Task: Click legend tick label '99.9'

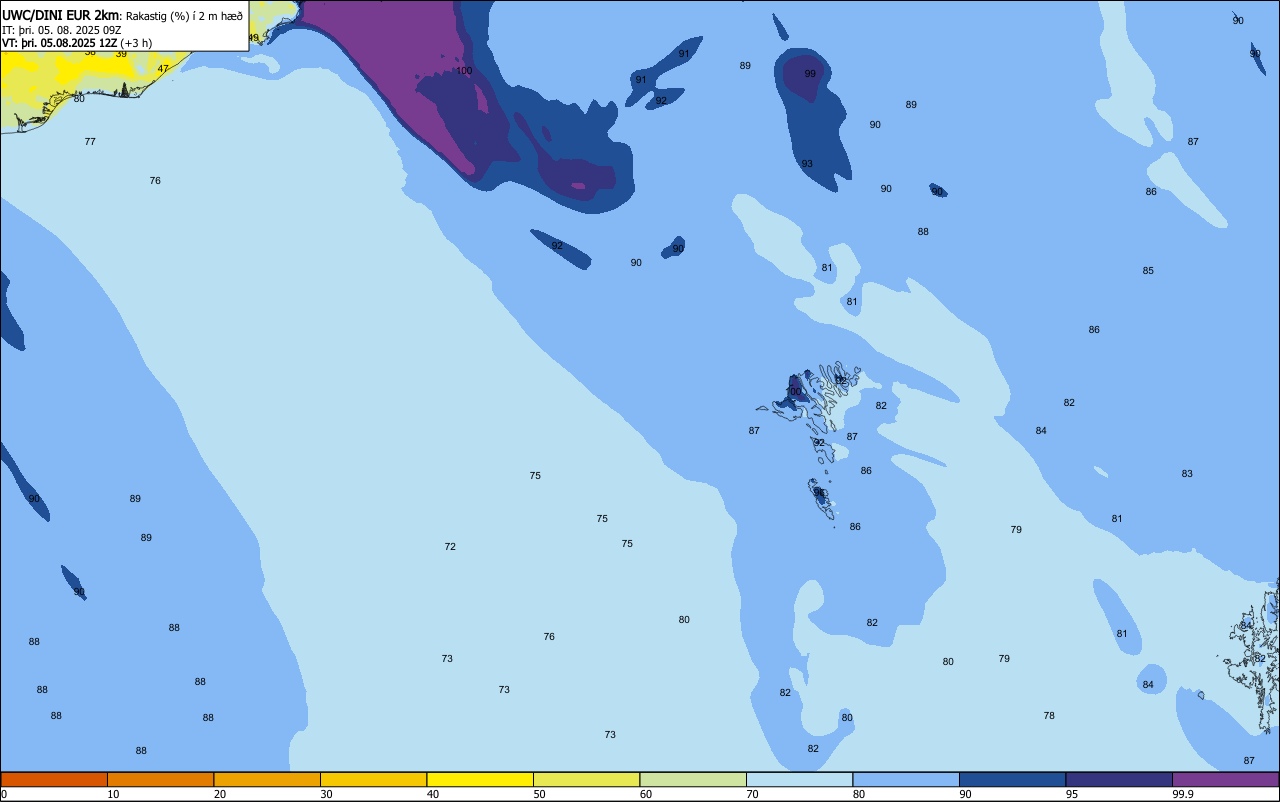Action: pos(1184,794)
